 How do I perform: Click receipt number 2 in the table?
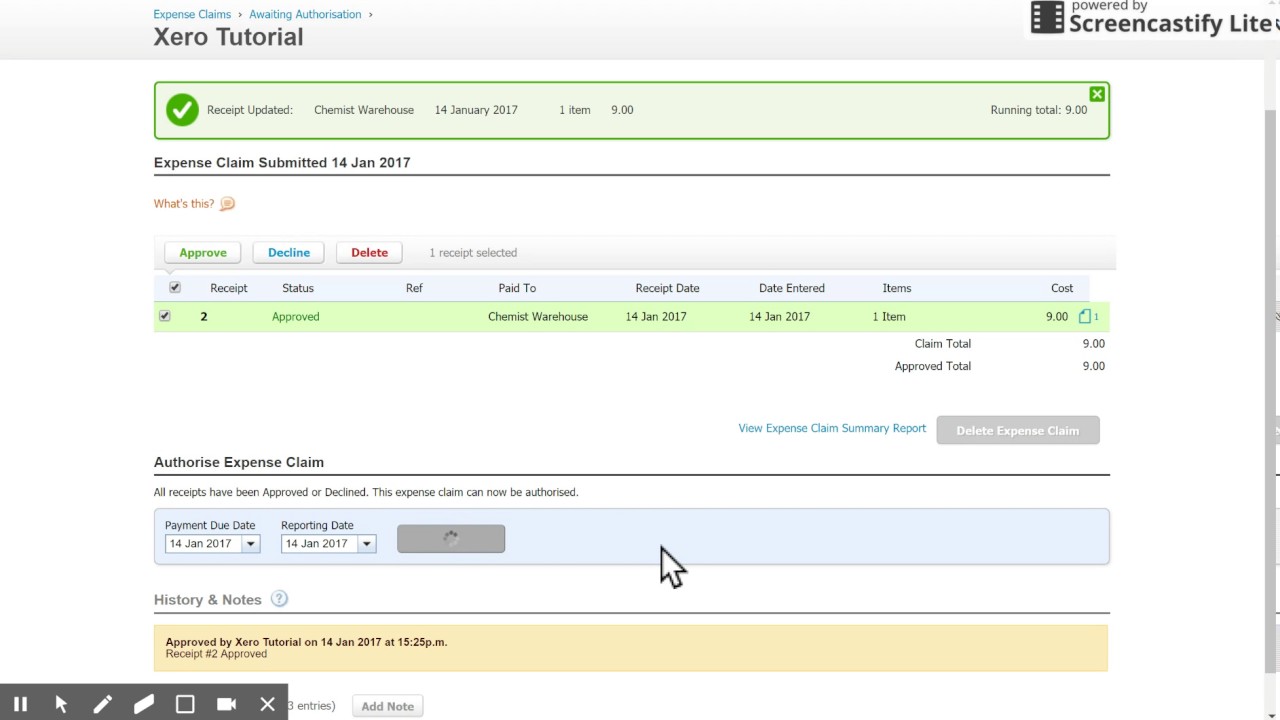click(x=204, y=317)
